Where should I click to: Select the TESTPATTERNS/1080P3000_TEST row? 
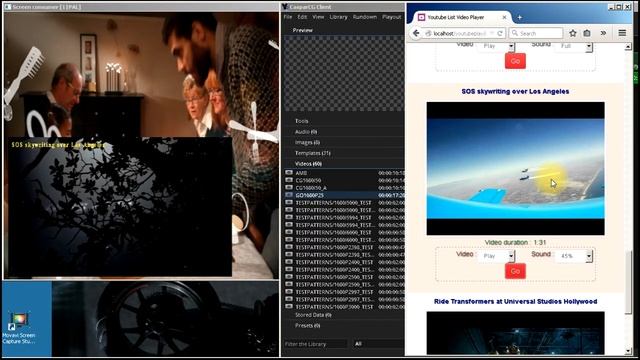[344, 307]
